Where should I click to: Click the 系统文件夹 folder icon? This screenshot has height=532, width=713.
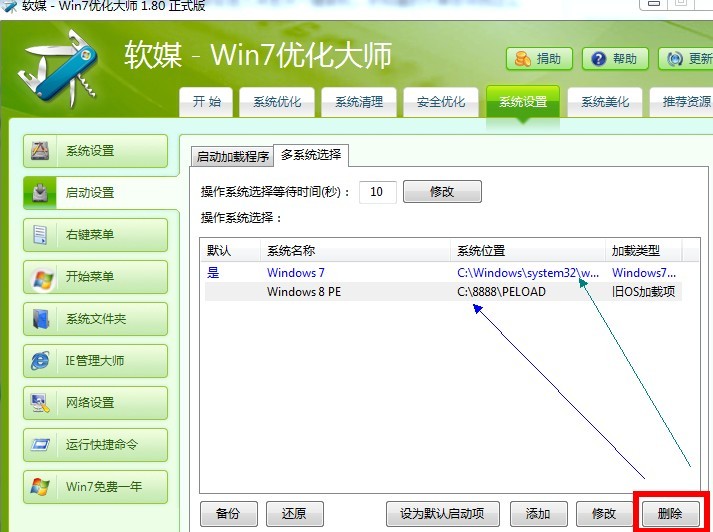pyautogui.click(x=40, y=319)
